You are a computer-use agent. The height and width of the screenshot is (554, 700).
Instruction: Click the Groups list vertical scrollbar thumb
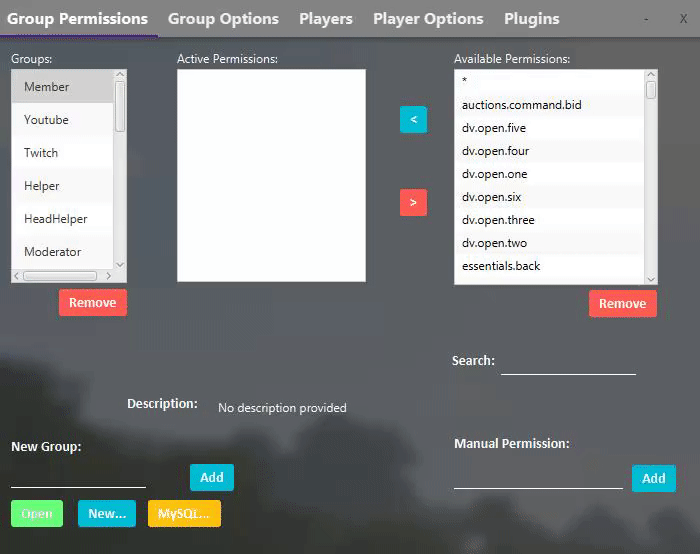tap(120, 106)
